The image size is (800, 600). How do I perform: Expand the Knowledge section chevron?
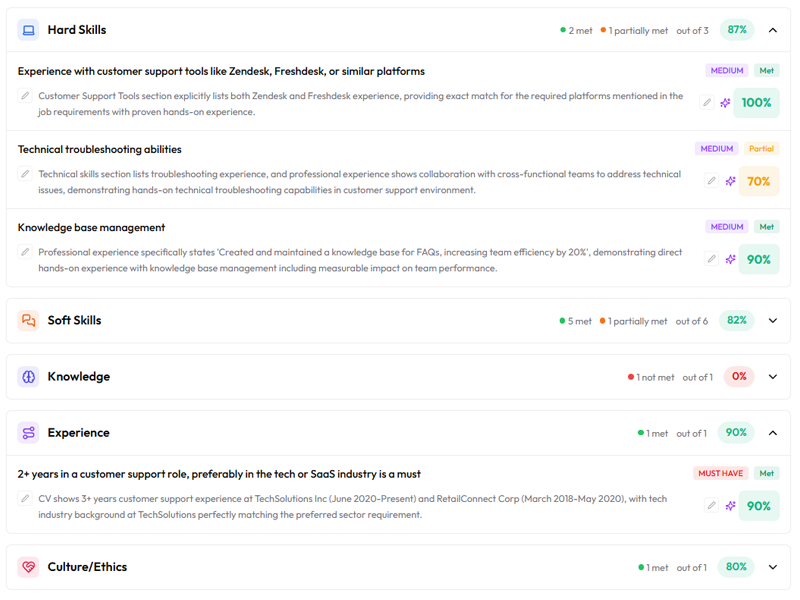[773, 377]
